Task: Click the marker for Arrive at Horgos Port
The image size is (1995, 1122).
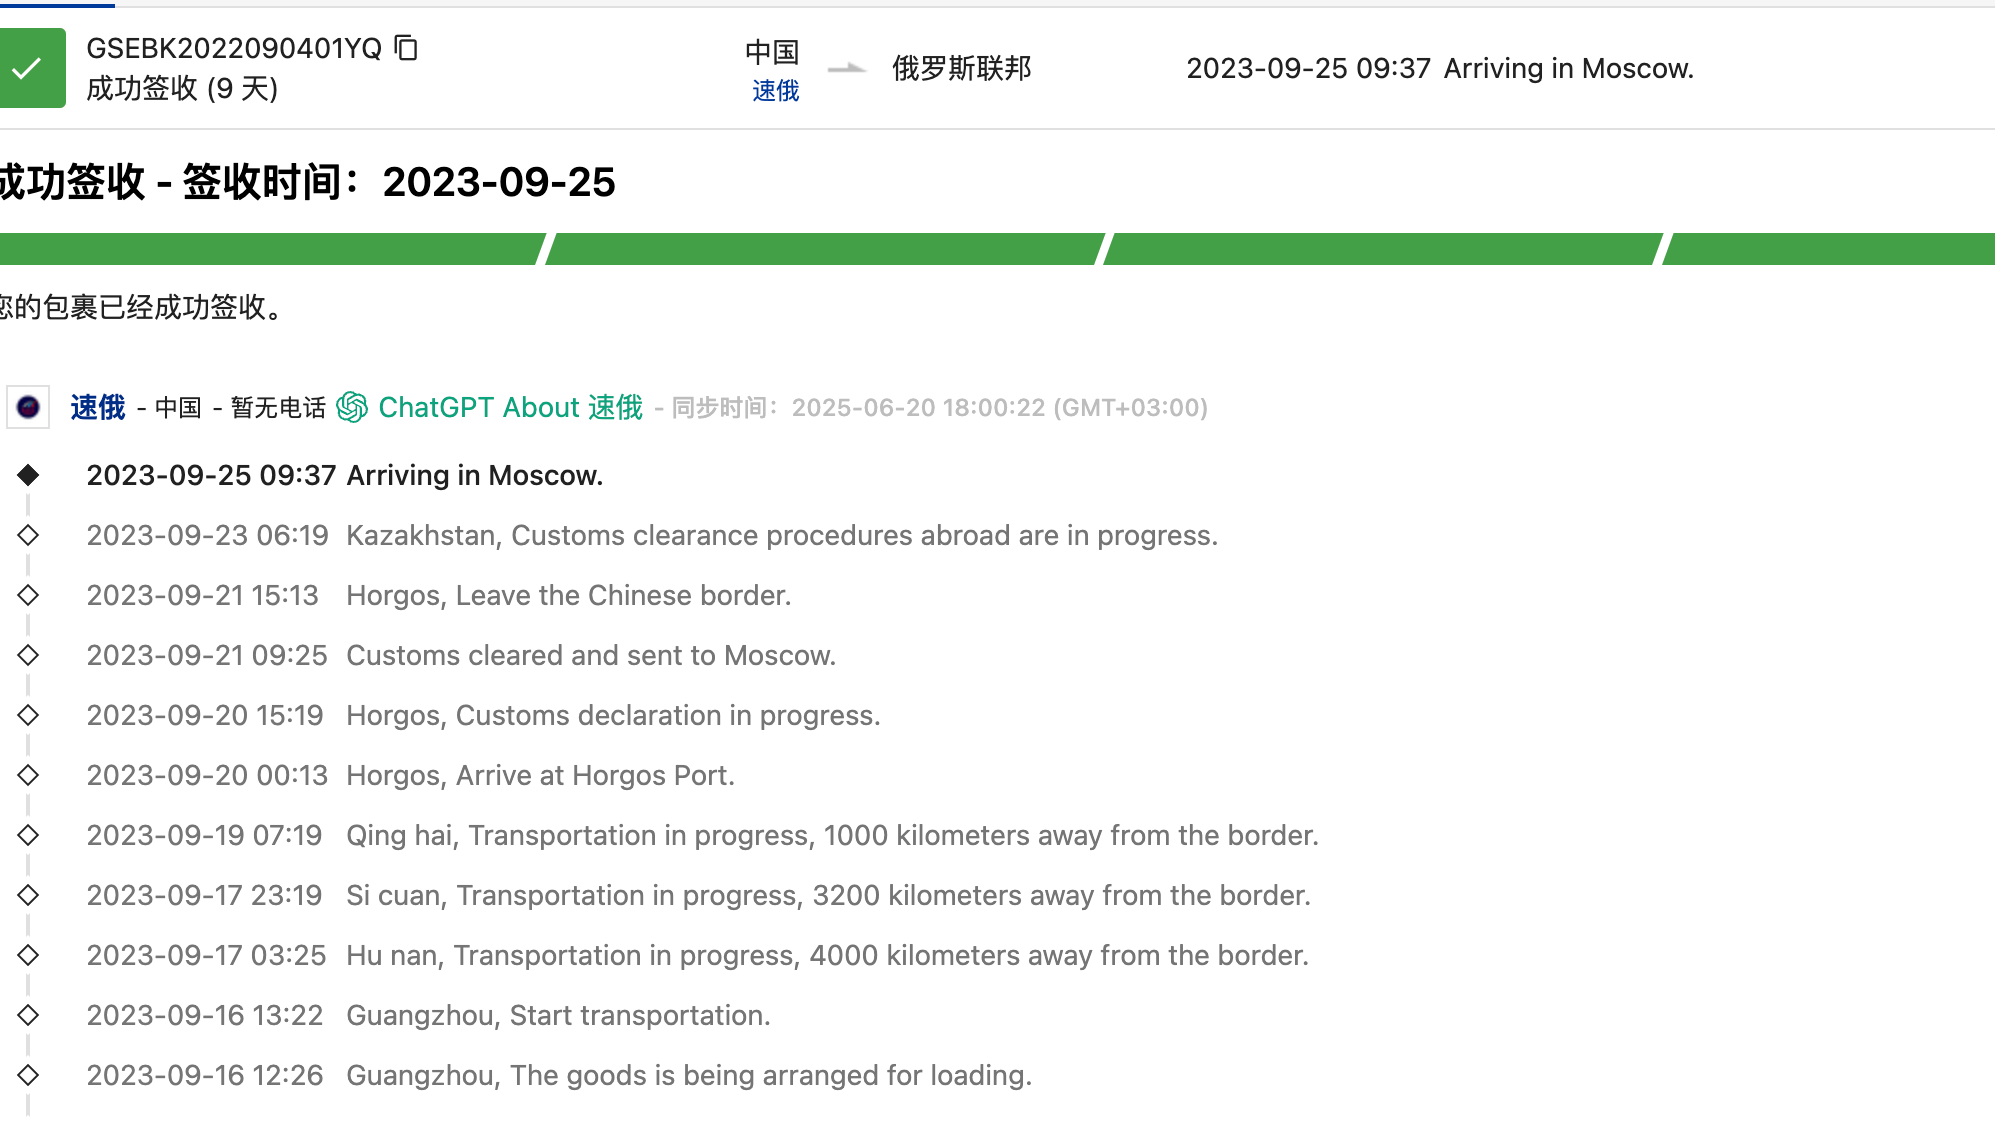Action: 28,775
